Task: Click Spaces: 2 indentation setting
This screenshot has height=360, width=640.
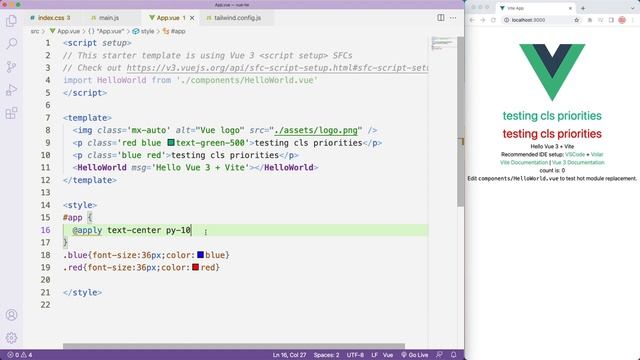Action: click(327, 355)
